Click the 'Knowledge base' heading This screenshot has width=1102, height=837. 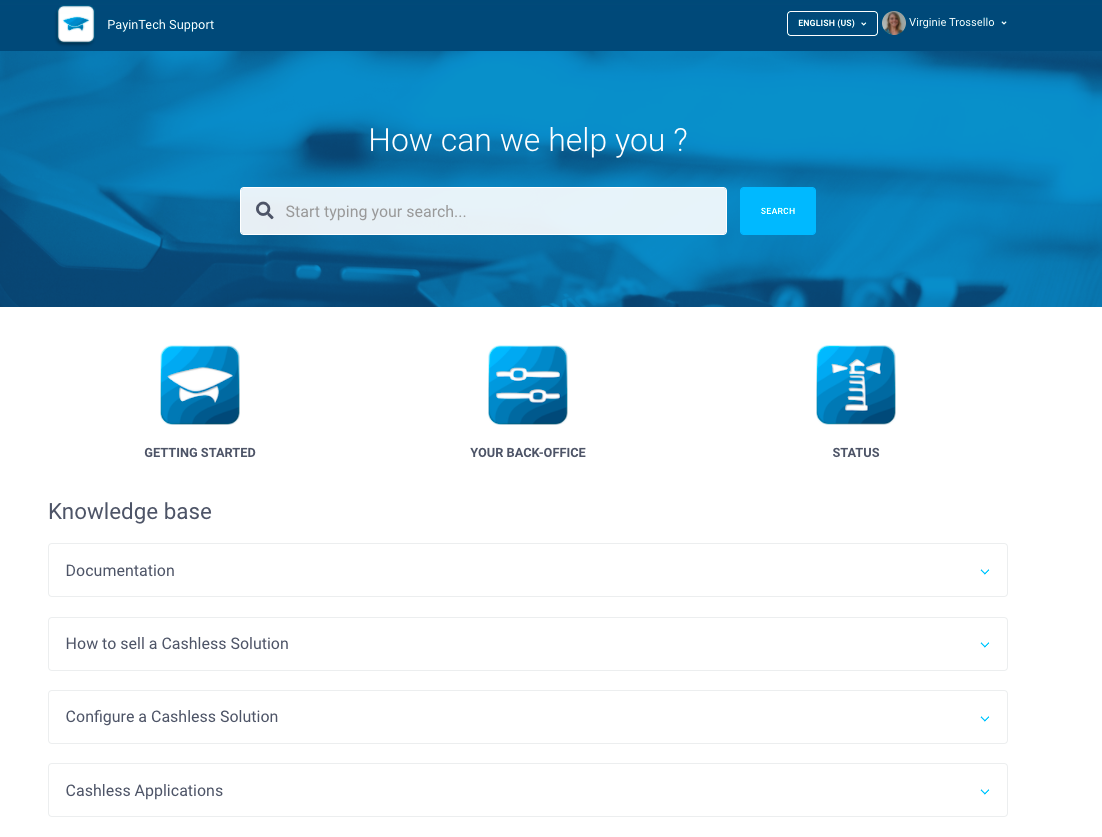(130, 512)
